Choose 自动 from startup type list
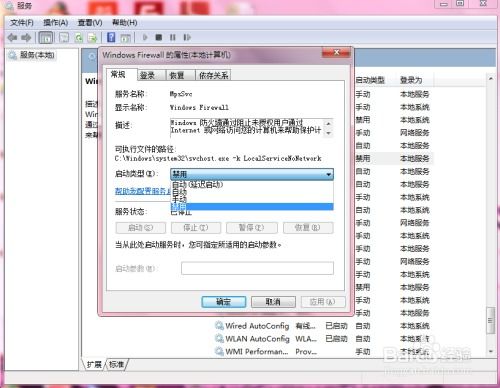Image resolution: width=500 pixels, height=388 pixels. point(252,192)
